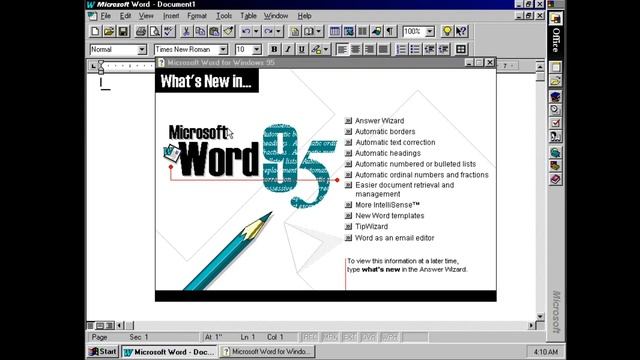Click the clock appointment icon on Office shortcut bar
This screenshot has width=640, height=360.
[556, 109]
